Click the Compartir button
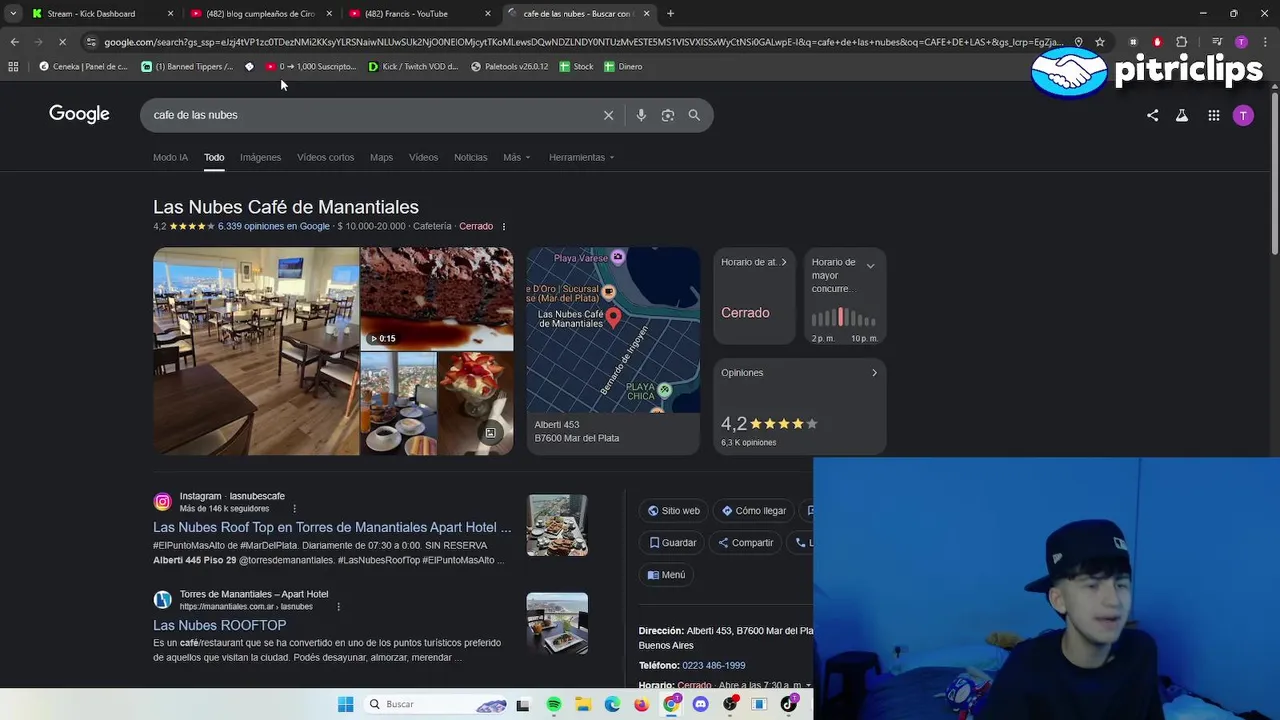1280x720 pixels. pyautogui.click(x=745, y=543)
